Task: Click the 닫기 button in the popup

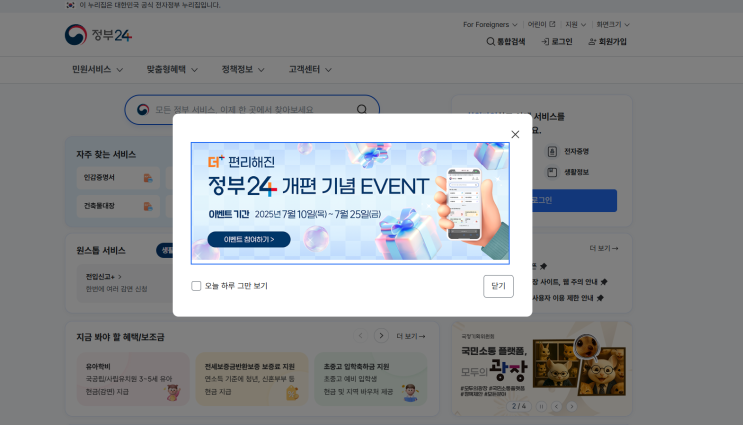Action: 498,286
